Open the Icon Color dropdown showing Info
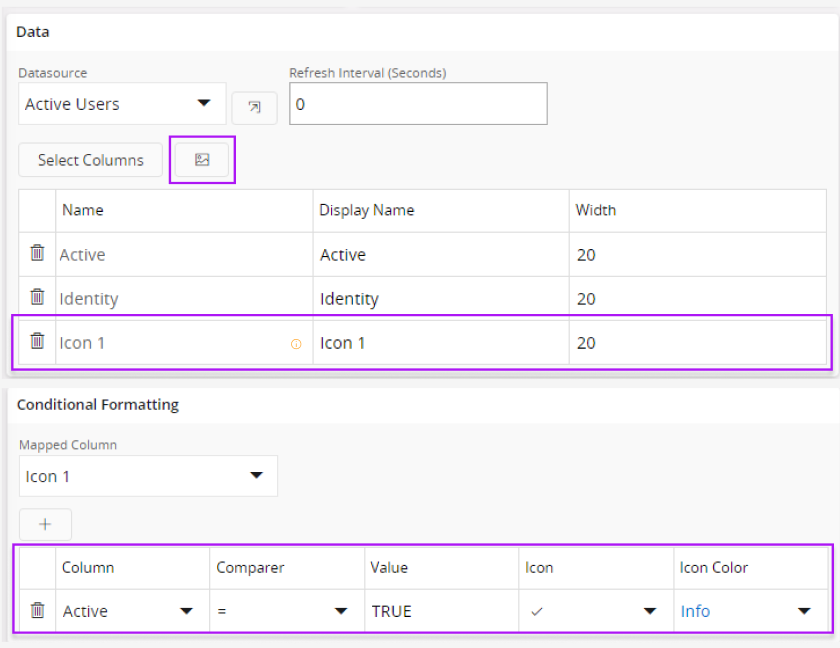840x648 pixels. [x=751, y=610]
